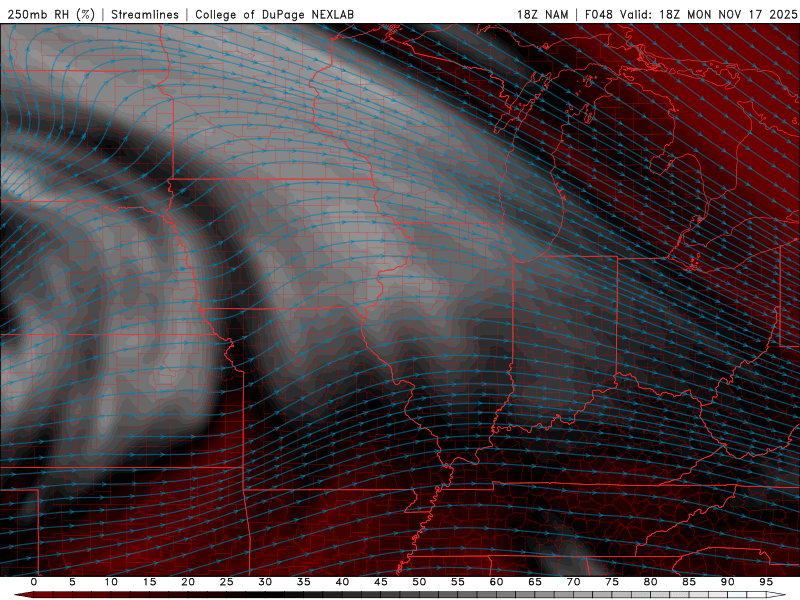Click the colorbar tick label 45
The image size is (800, 600).
tap(381, 582)
